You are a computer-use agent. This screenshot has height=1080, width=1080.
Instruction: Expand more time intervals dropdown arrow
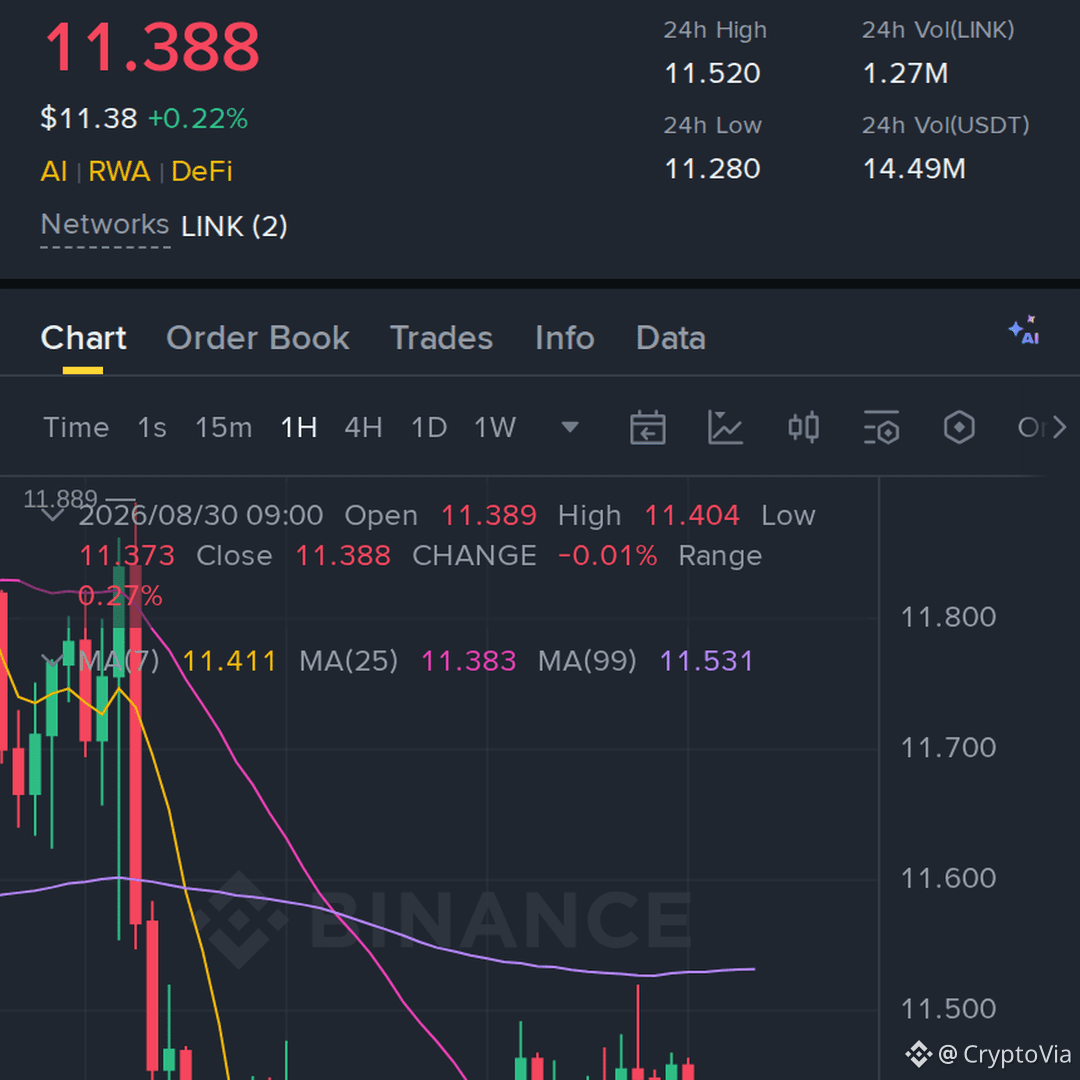[570, 427]
